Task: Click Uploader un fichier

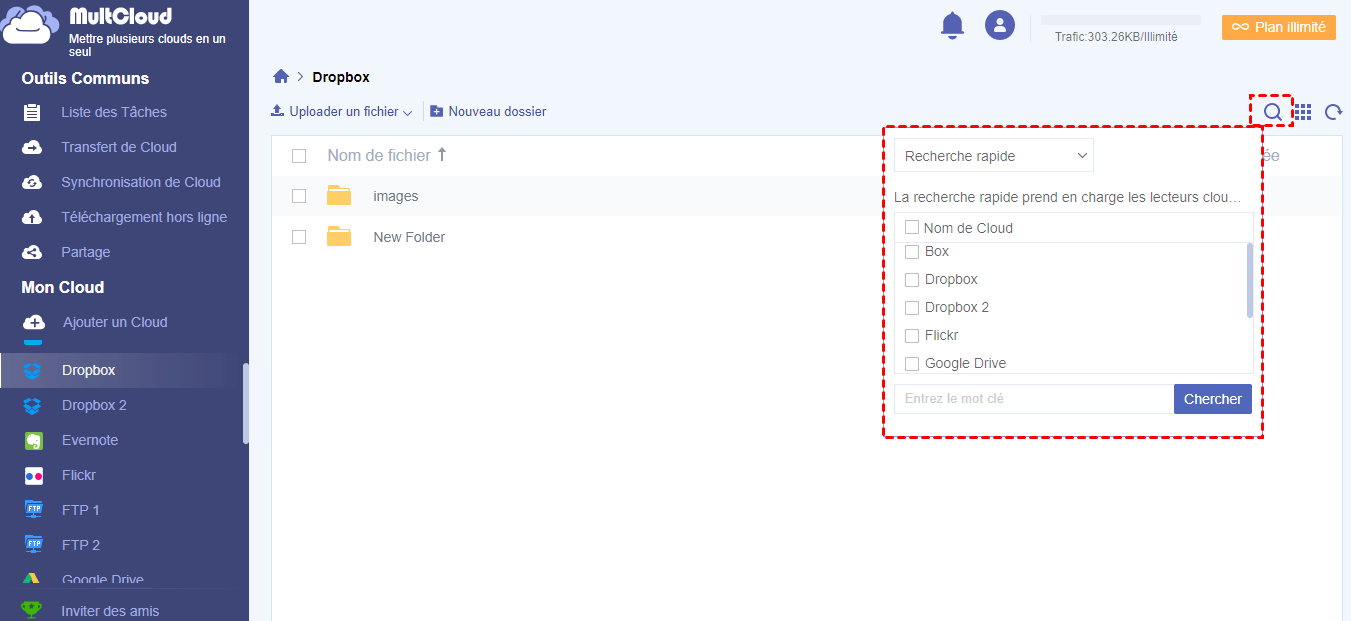Action: [344, 112]
